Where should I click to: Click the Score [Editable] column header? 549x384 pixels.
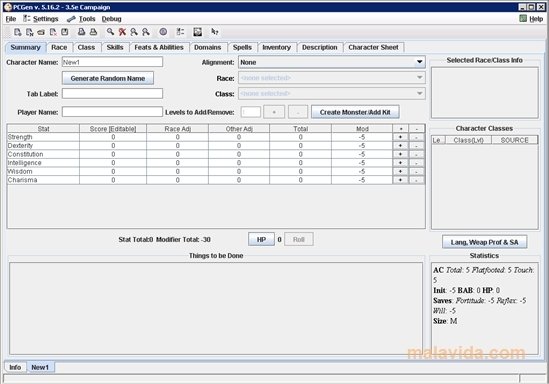pos(113,129)
